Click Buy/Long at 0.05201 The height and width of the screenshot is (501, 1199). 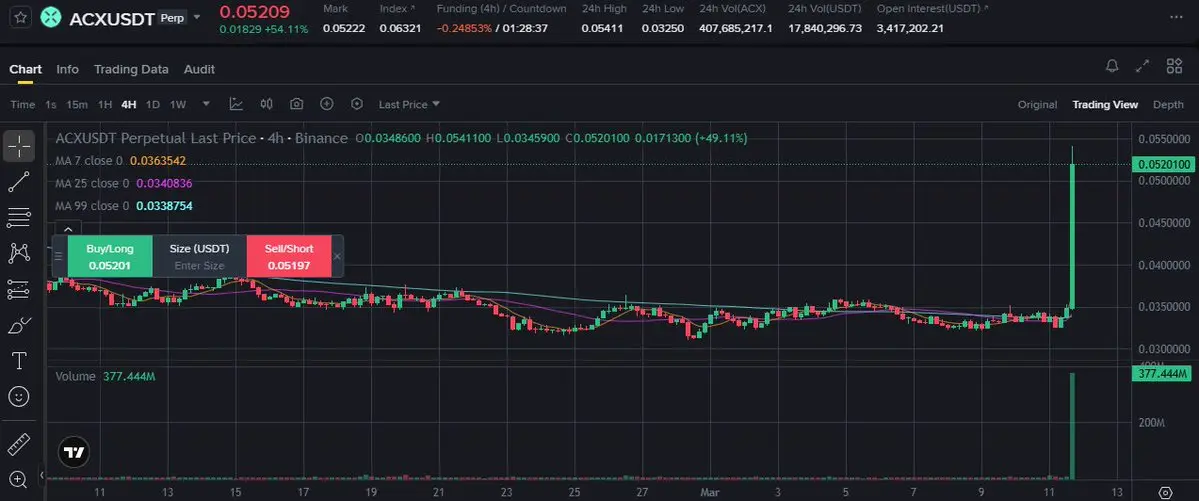(x=110, y=256)
